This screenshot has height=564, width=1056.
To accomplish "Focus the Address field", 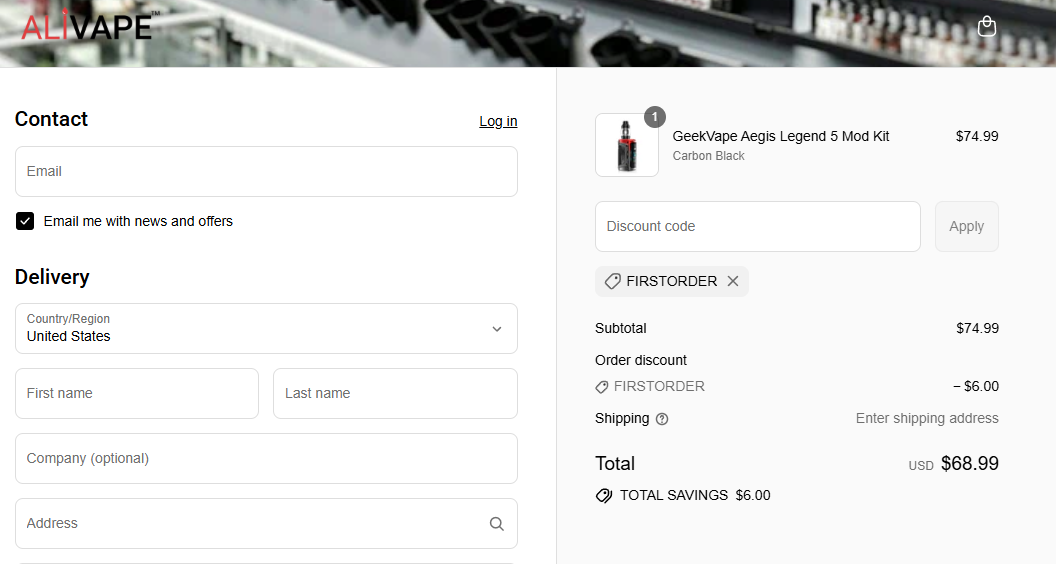I will point(266,524).
